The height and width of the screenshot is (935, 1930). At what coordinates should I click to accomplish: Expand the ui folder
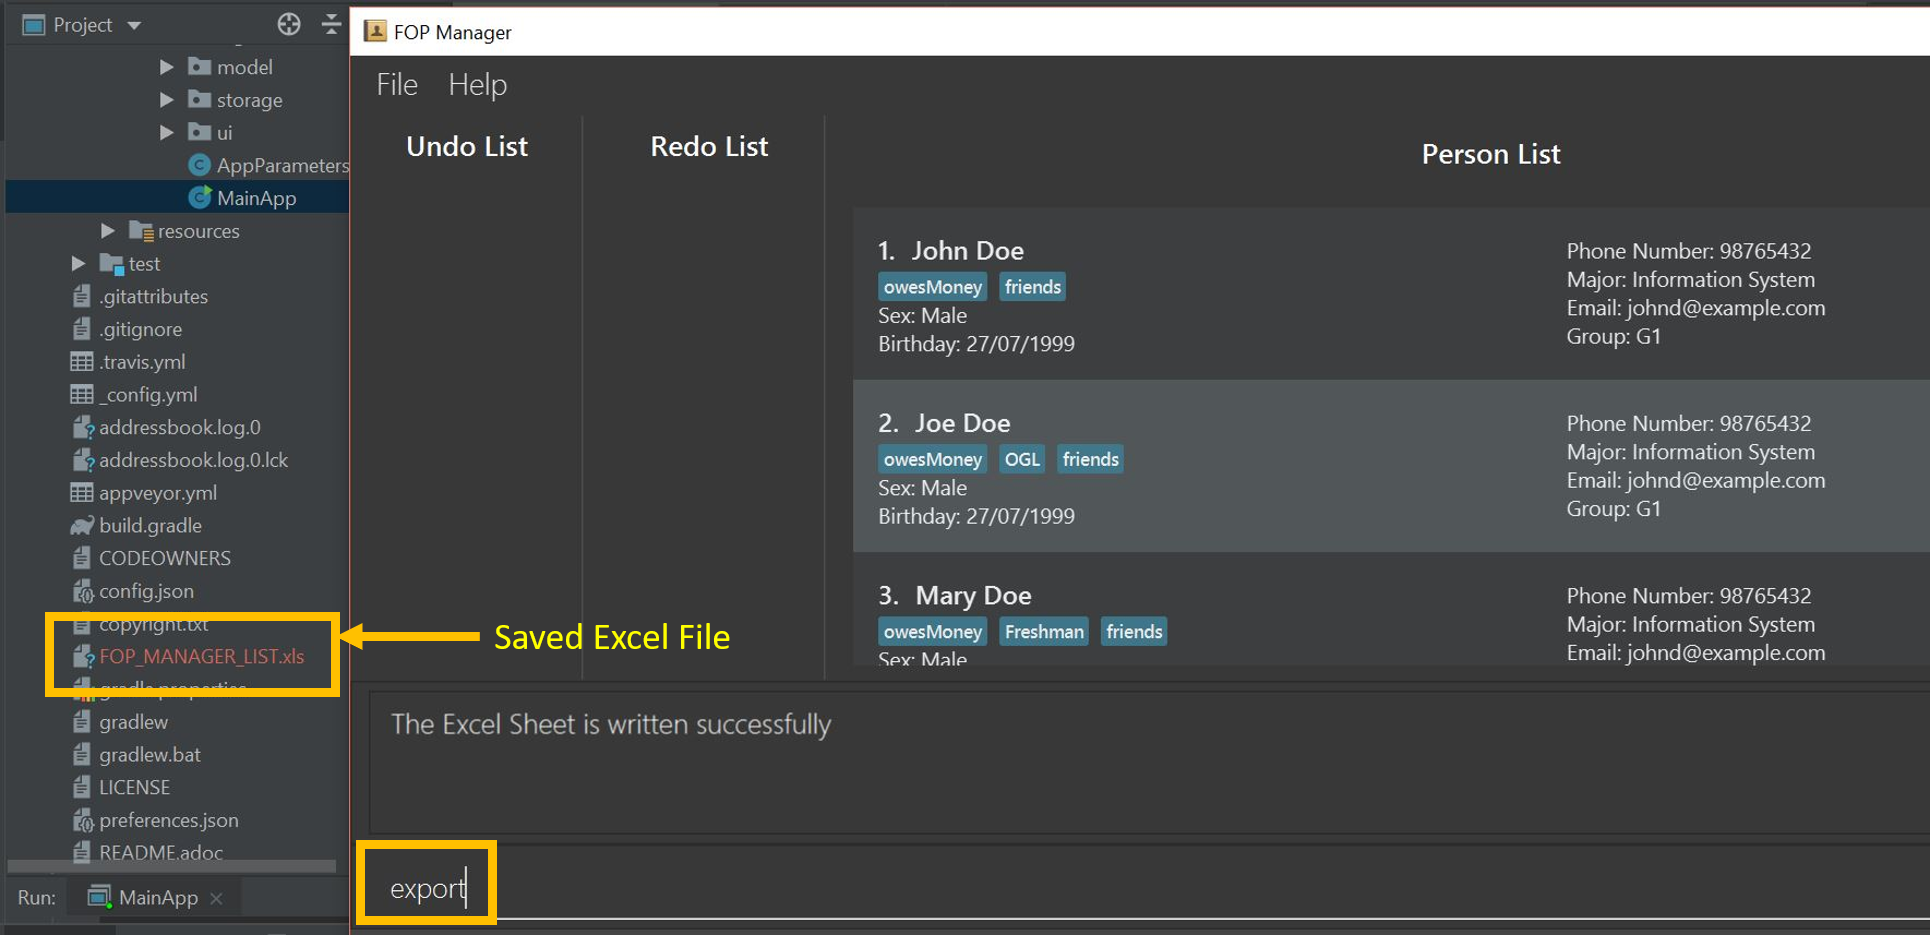[166, 132]
